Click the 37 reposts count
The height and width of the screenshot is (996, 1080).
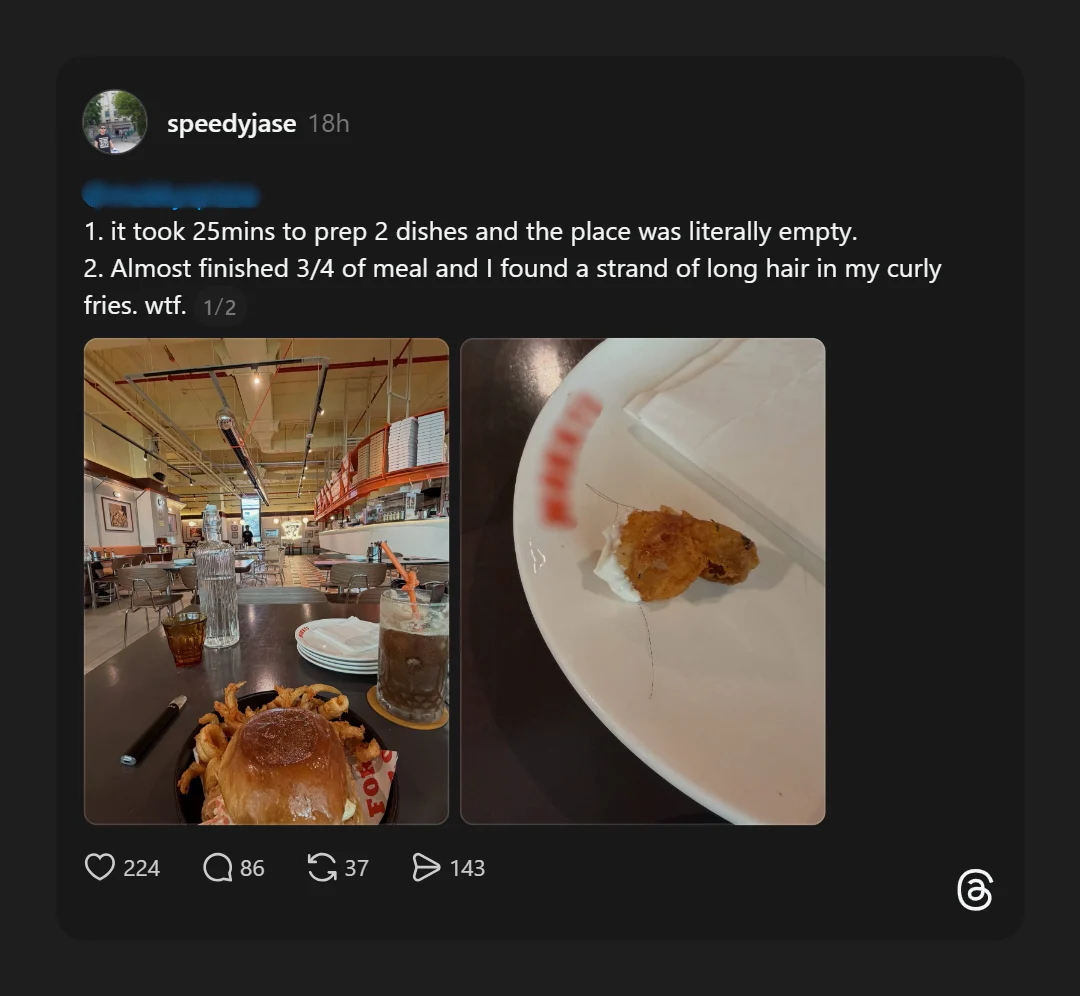tap(356, 868)
